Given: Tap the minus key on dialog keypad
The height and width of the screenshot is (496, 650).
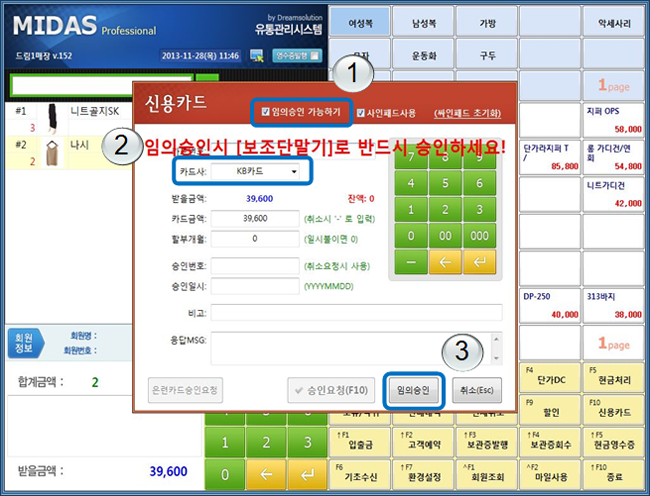Looking at the screenshot, I should (x=411, y=262).
